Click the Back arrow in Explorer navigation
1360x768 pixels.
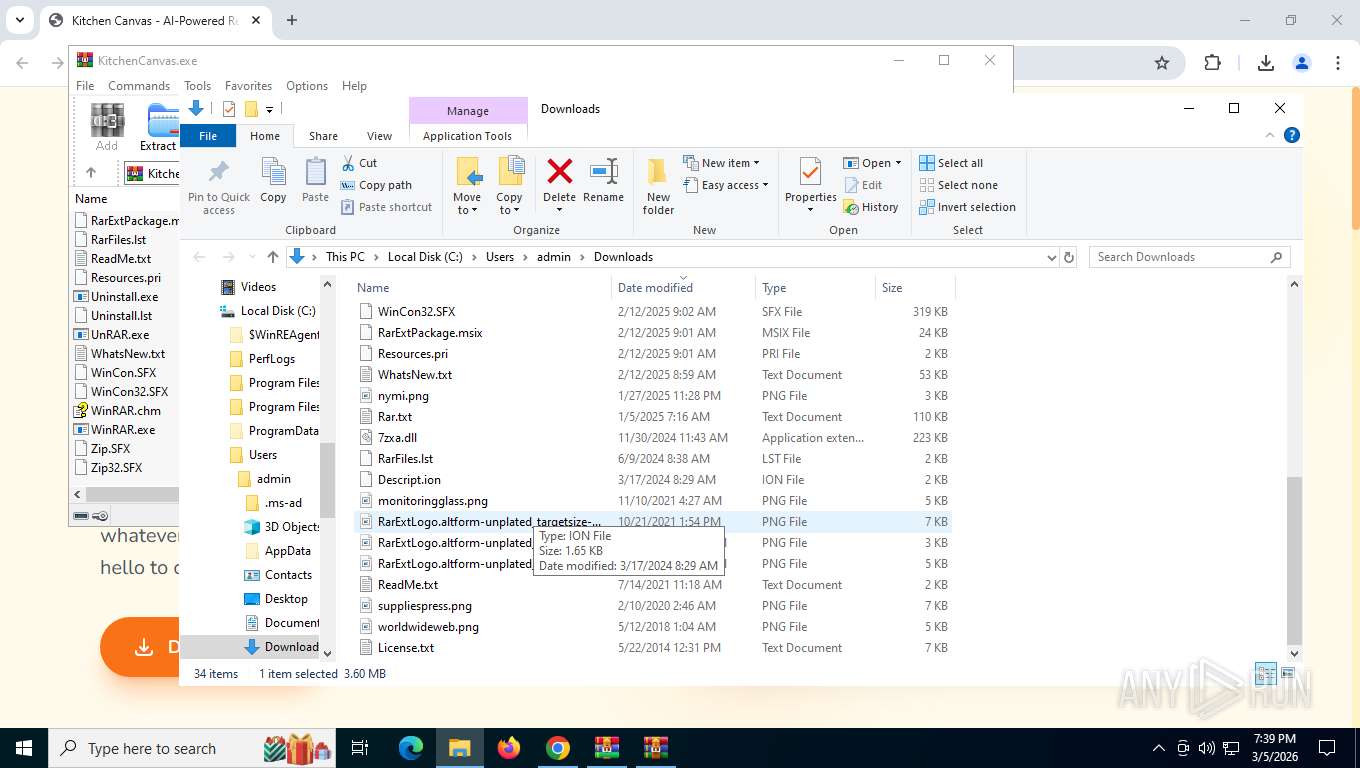pyautogui.click(x=199, y=257)
